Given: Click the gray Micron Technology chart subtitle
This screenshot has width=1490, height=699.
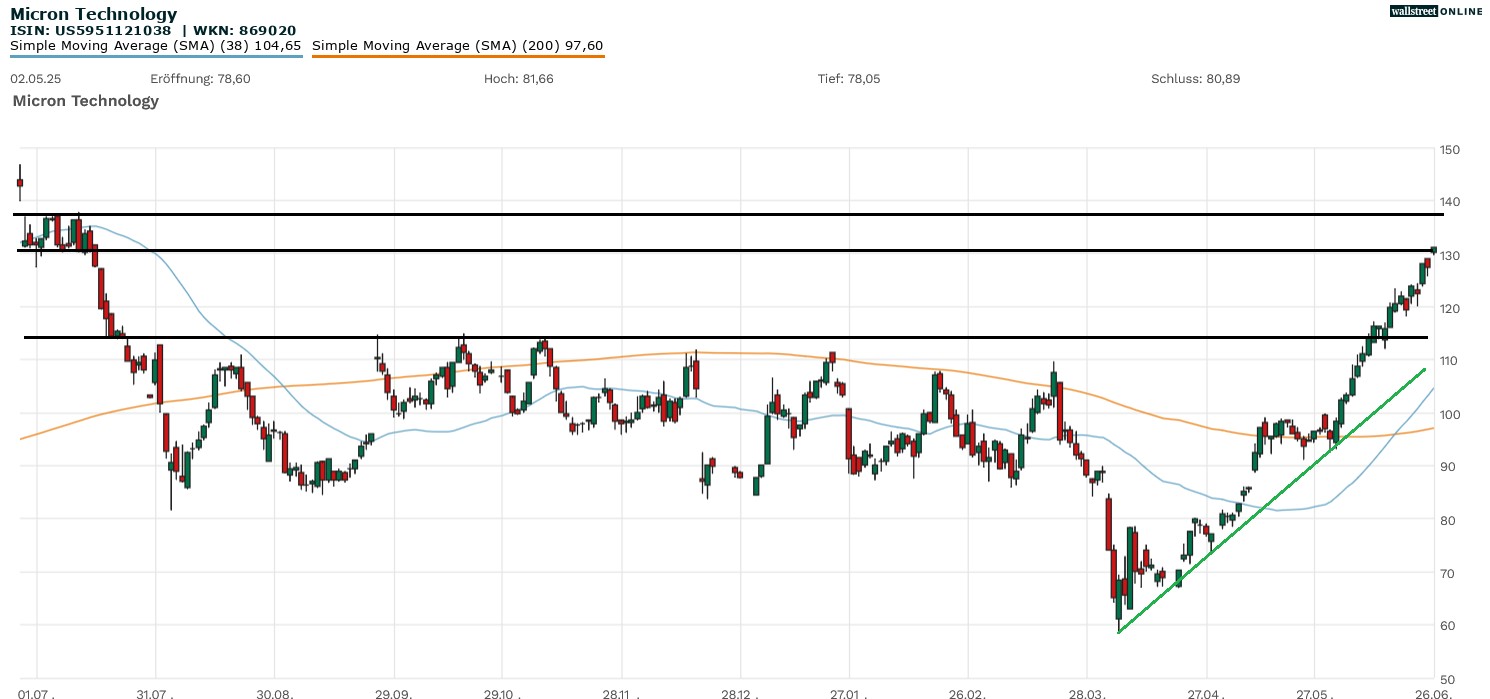Looking at the screenshot, I should tap(86, 101).
